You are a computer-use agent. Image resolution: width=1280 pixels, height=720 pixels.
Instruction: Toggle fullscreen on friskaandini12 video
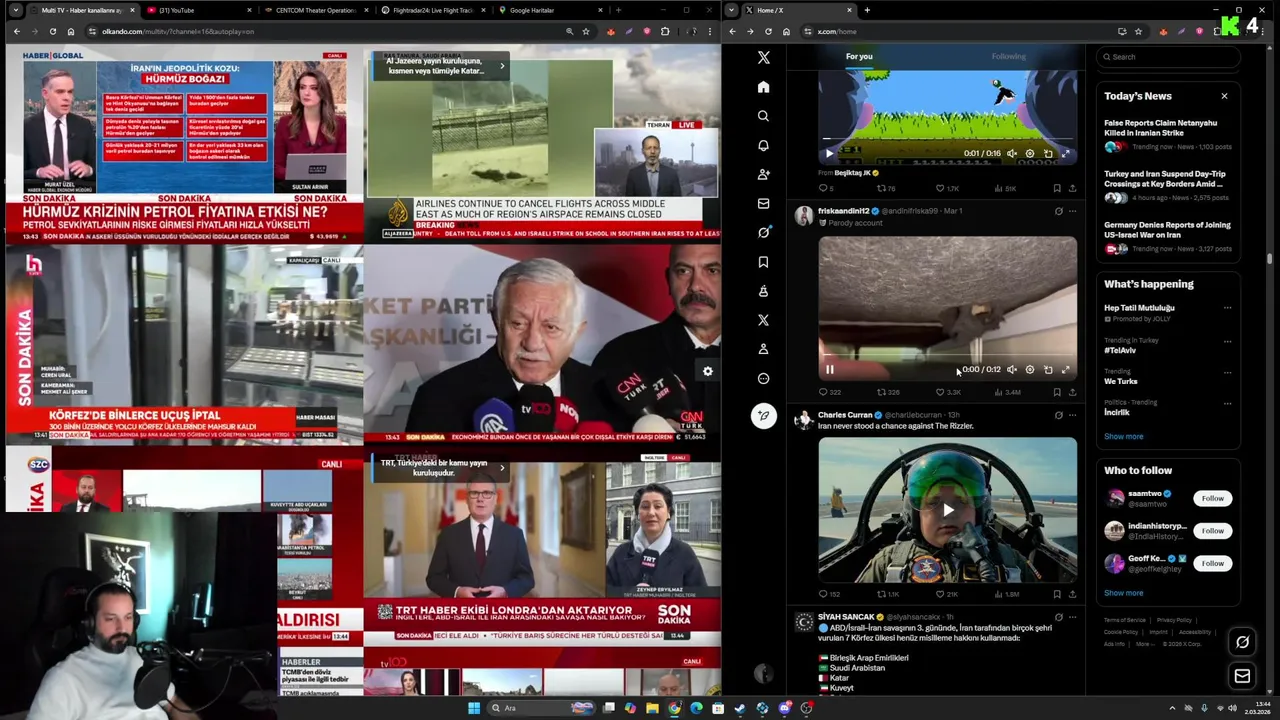coord(1065,369)
